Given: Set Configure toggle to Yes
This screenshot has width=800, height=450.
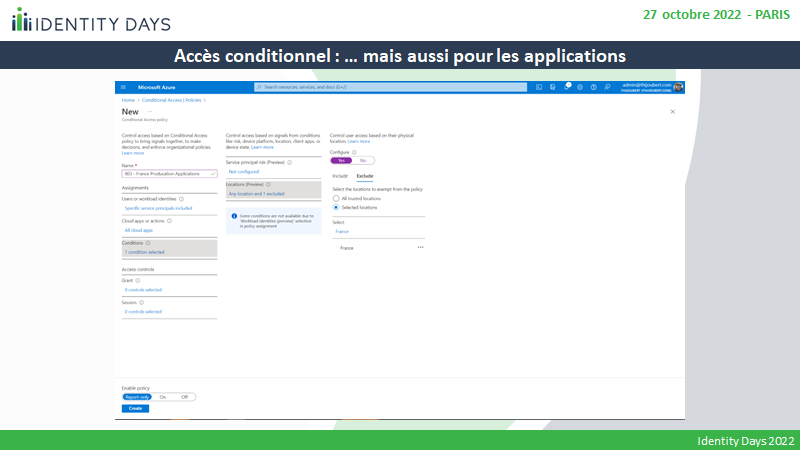Looking at the screenshot, I should click(341, 161).
